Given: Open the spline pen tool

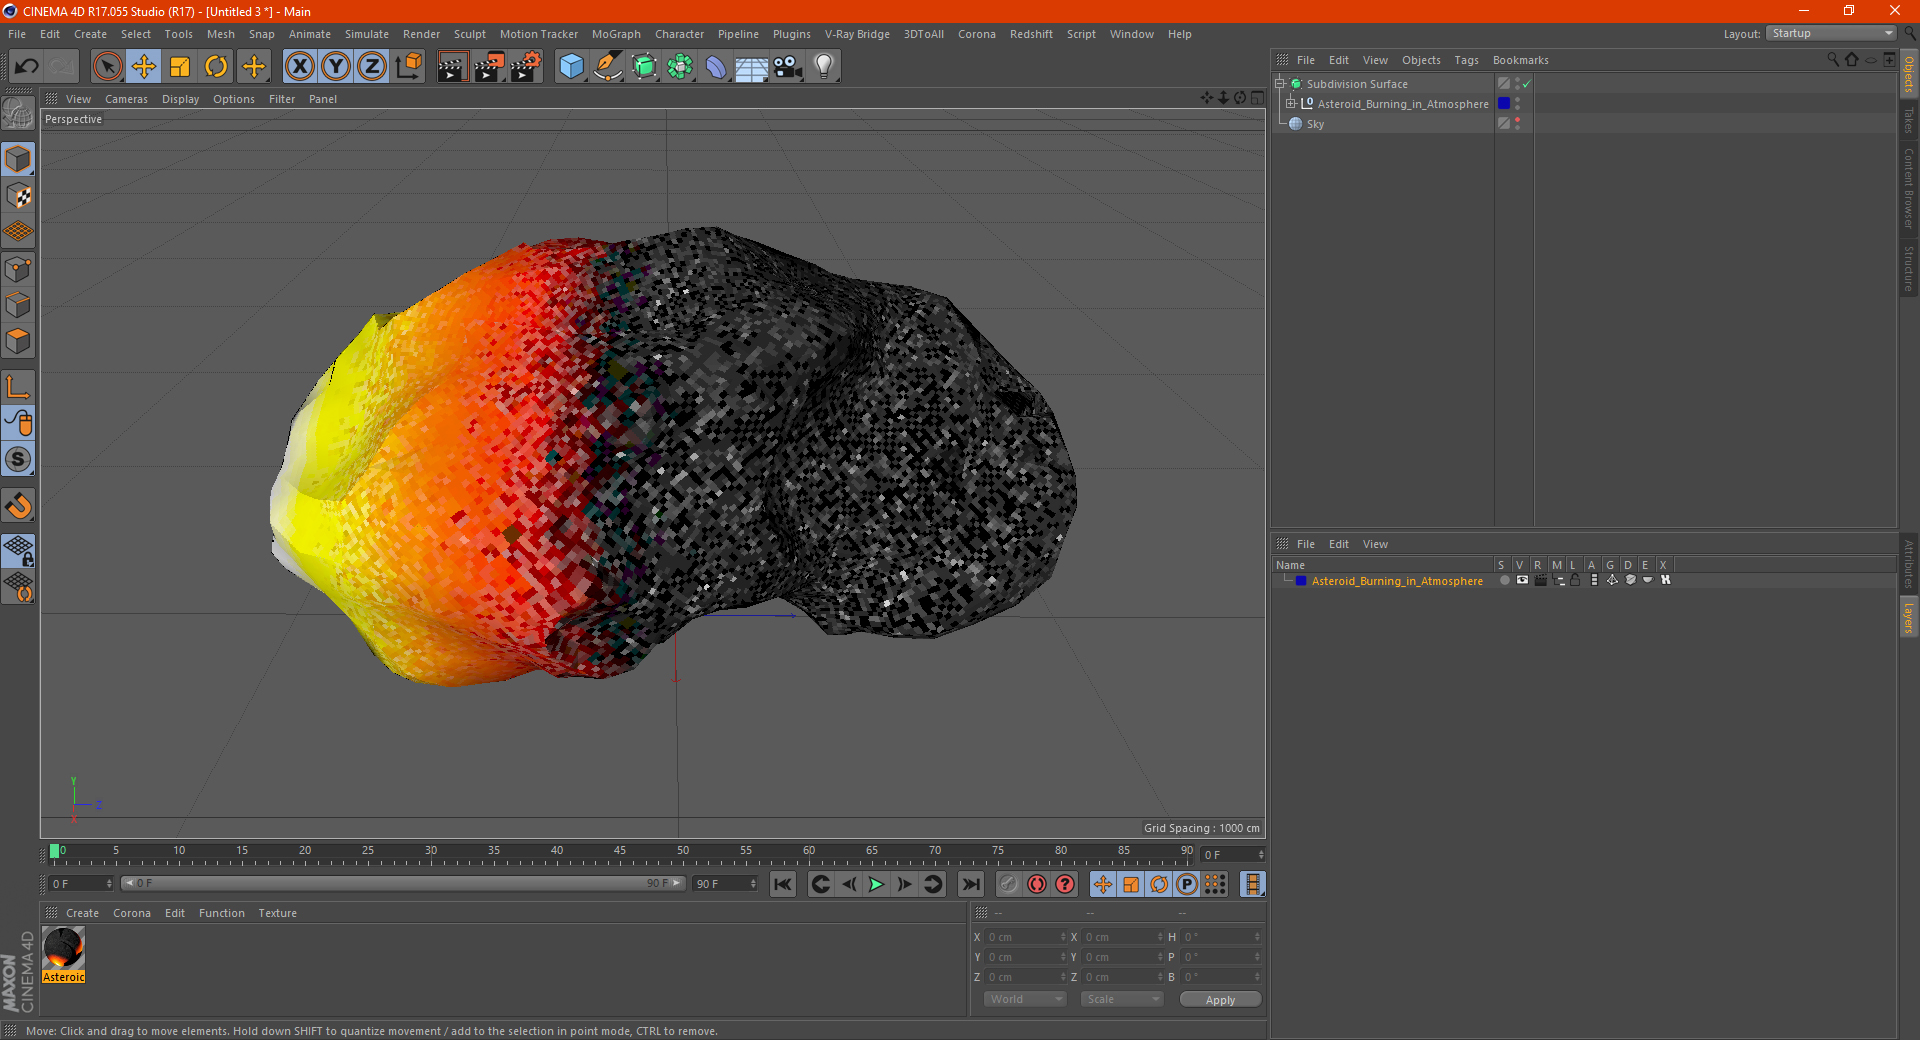Looking at the screenshot, I should (608, 67).
